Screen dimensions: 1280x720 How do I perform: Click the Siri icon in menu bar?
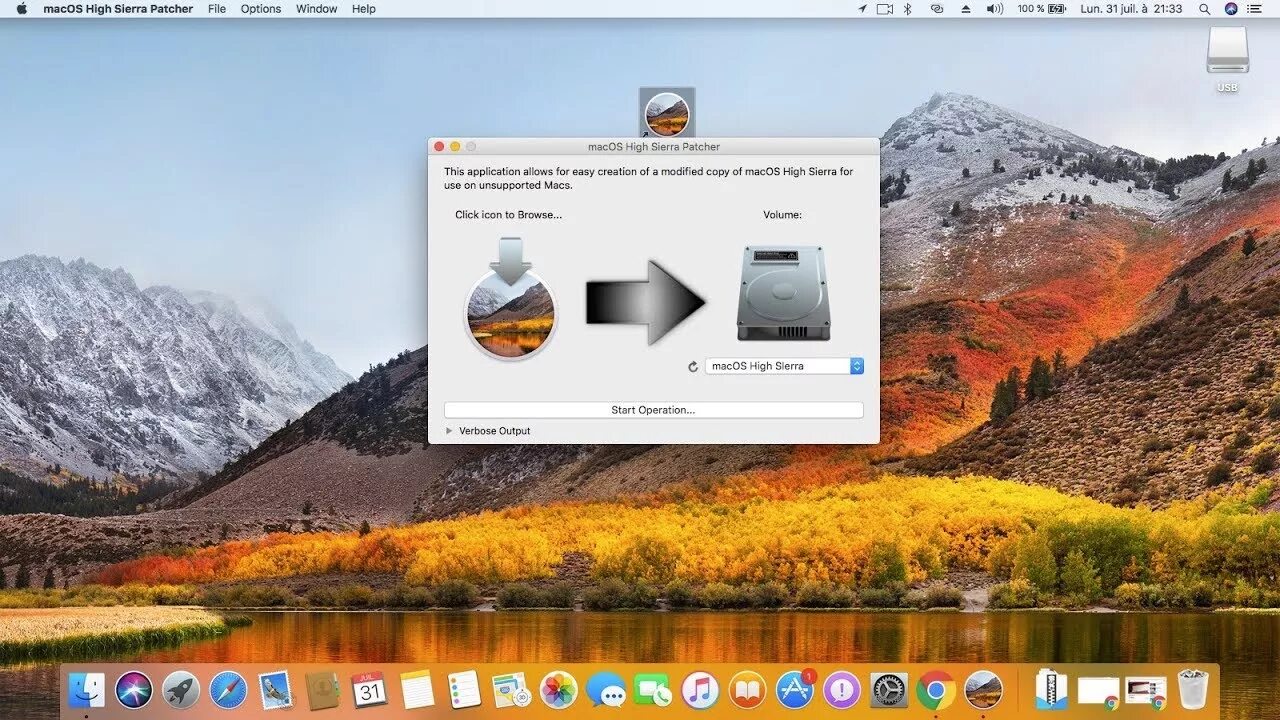pyautogui.click(x=1230, y=9)
